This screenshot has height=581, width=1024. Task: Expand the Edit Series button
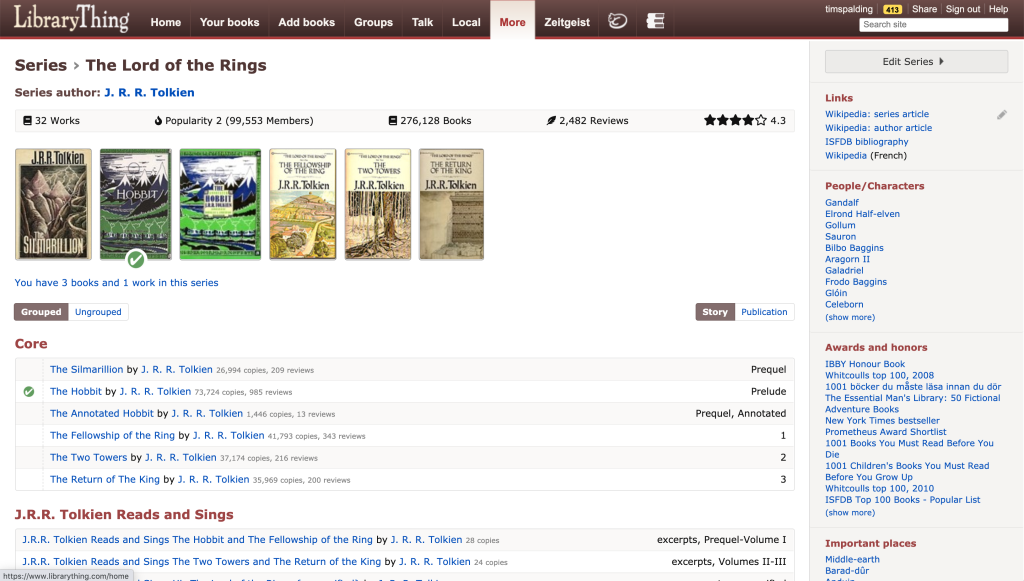coord(916,61)
